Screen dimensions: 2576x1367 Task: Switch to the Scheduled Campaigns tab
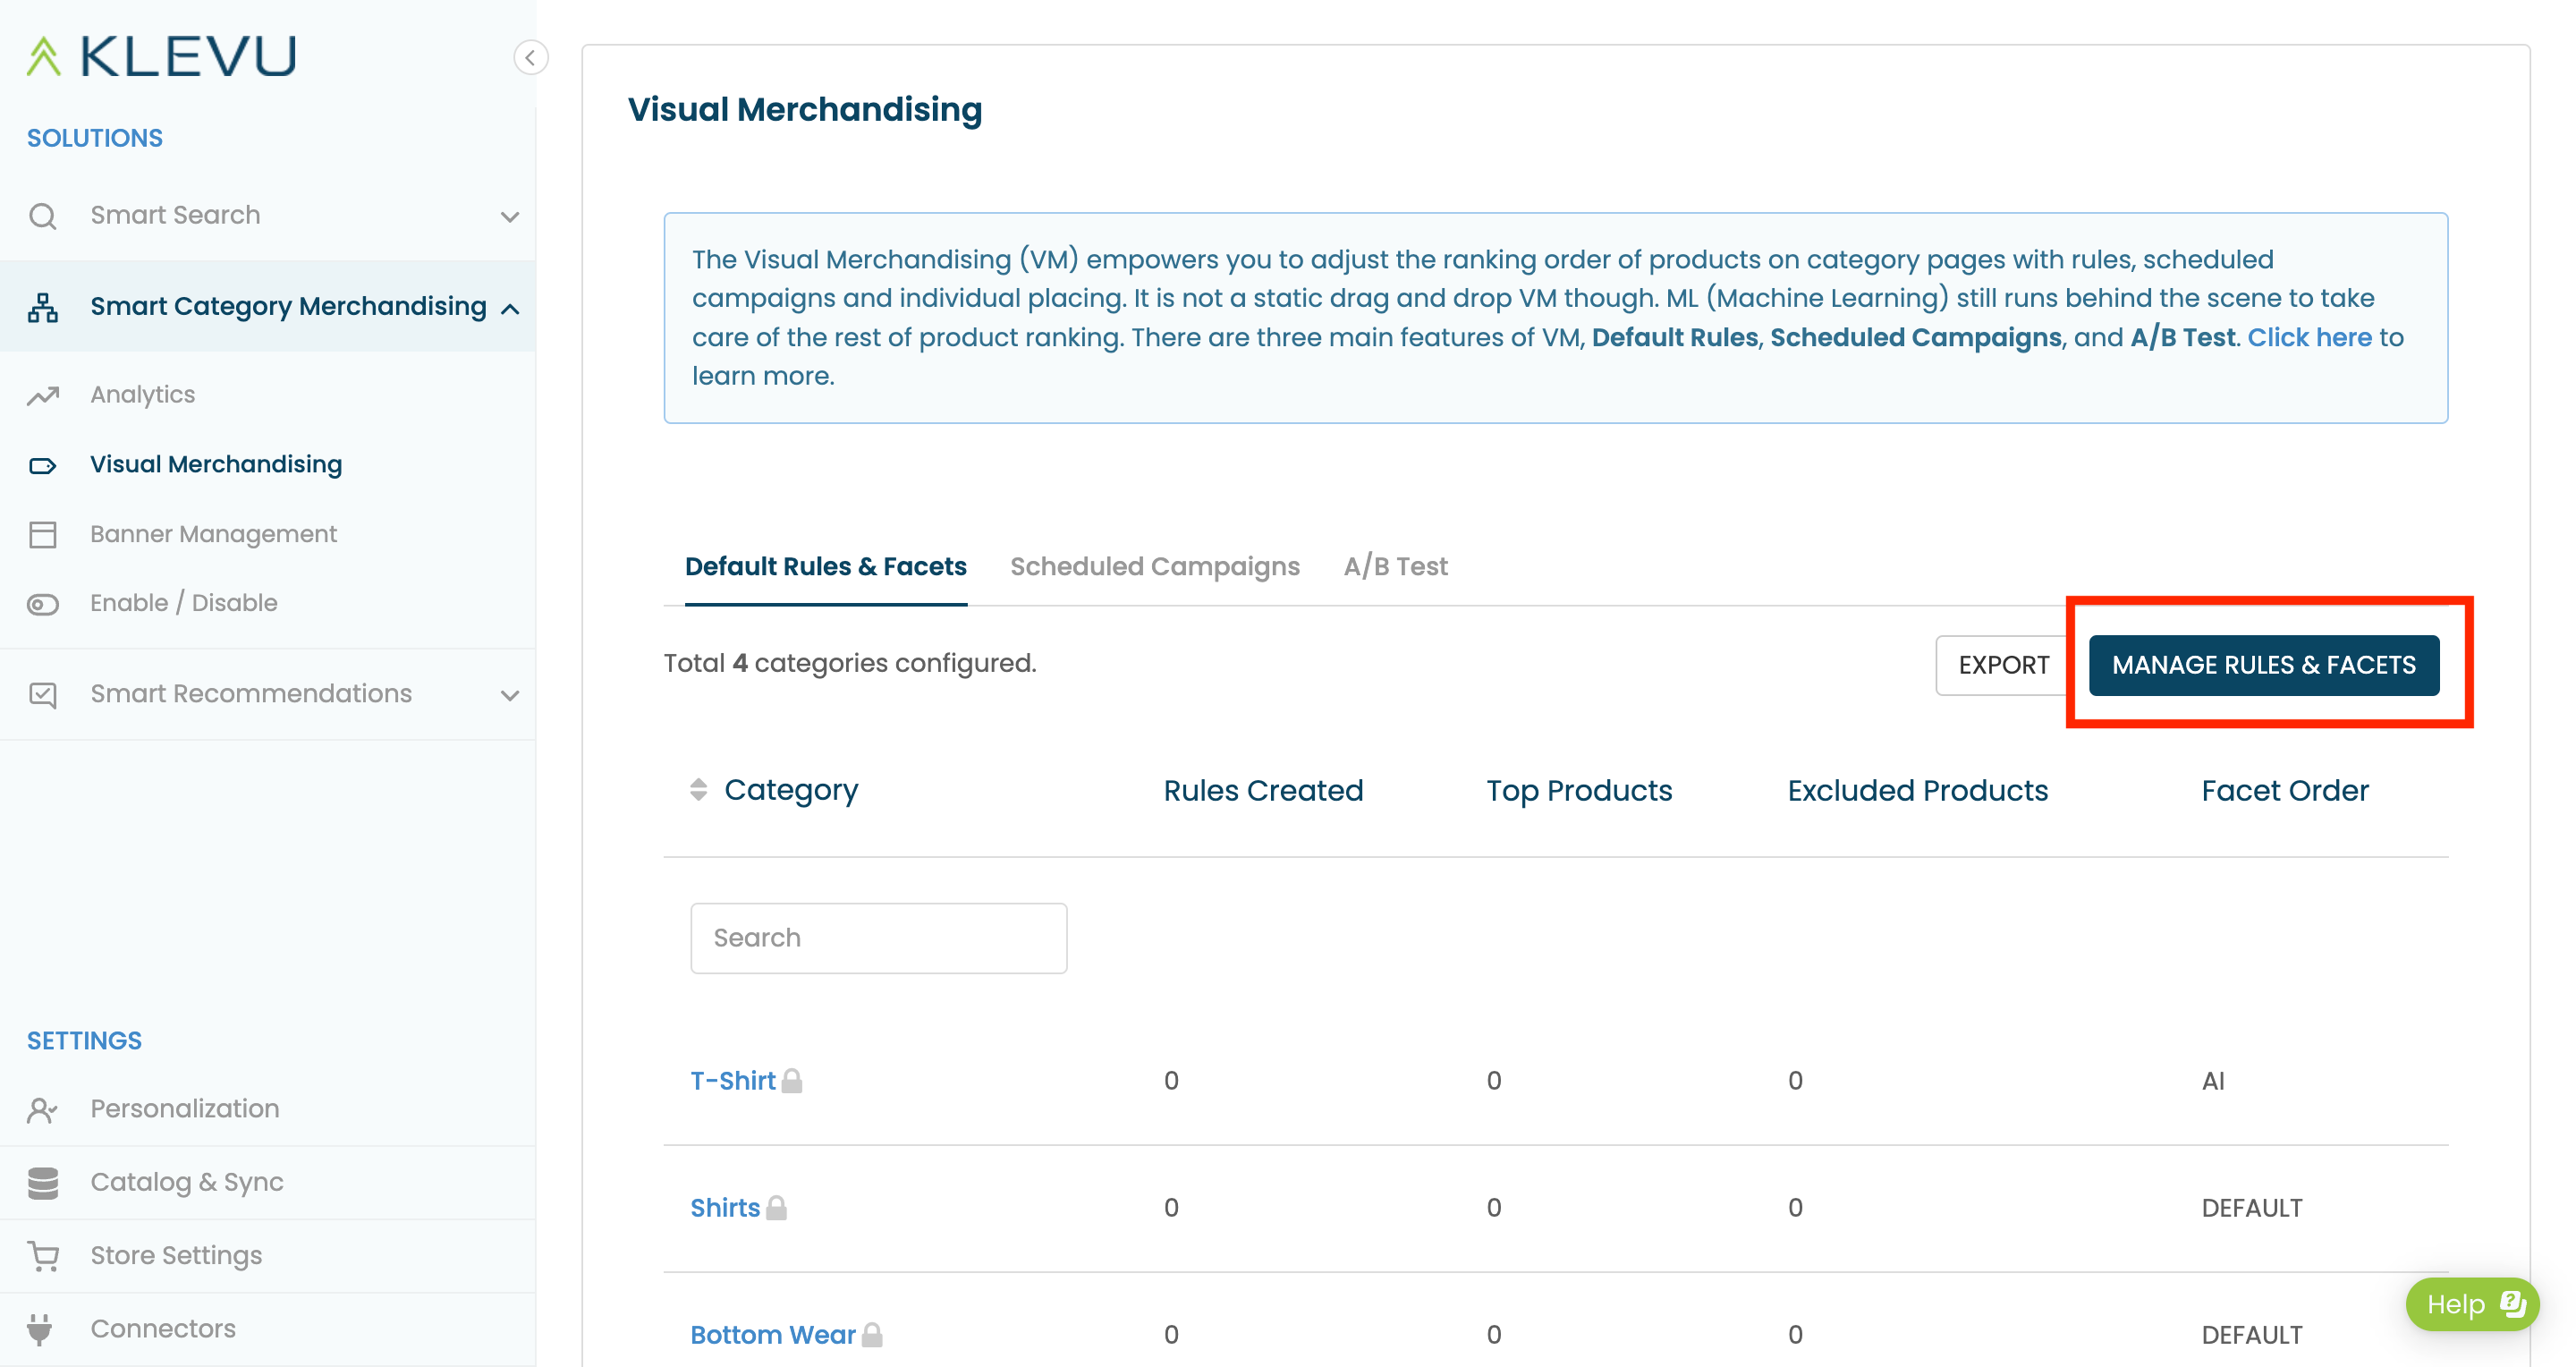[1155, 567]
